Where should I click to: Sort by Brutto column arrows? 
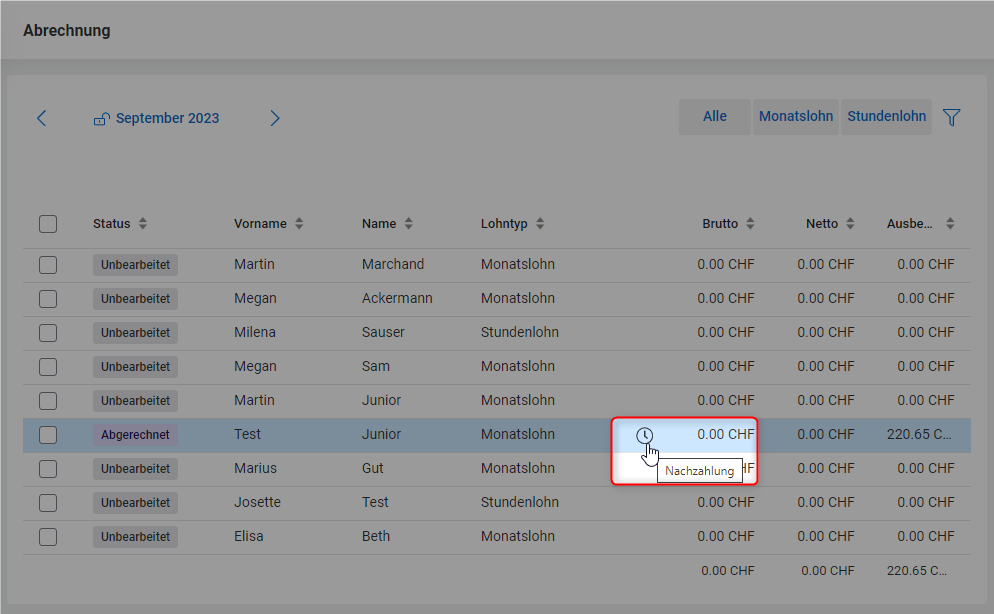tap(750, 224)
